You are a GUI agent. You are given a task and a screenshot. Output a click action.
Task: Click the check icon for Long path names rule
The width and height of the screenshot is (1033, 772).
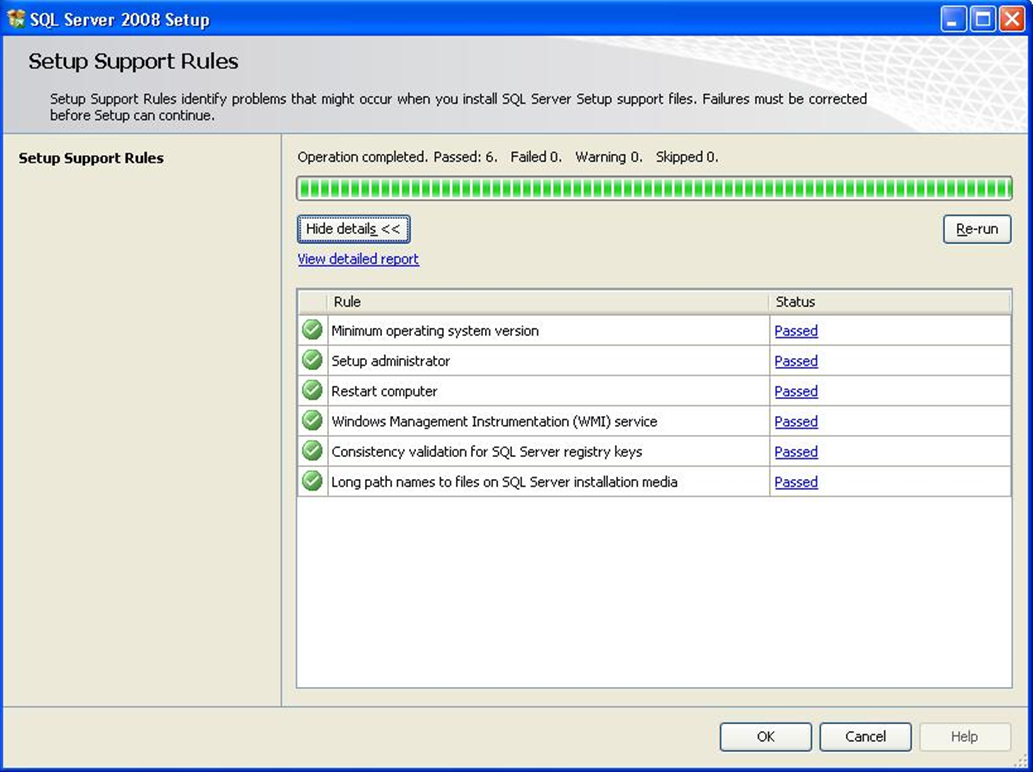312,481
